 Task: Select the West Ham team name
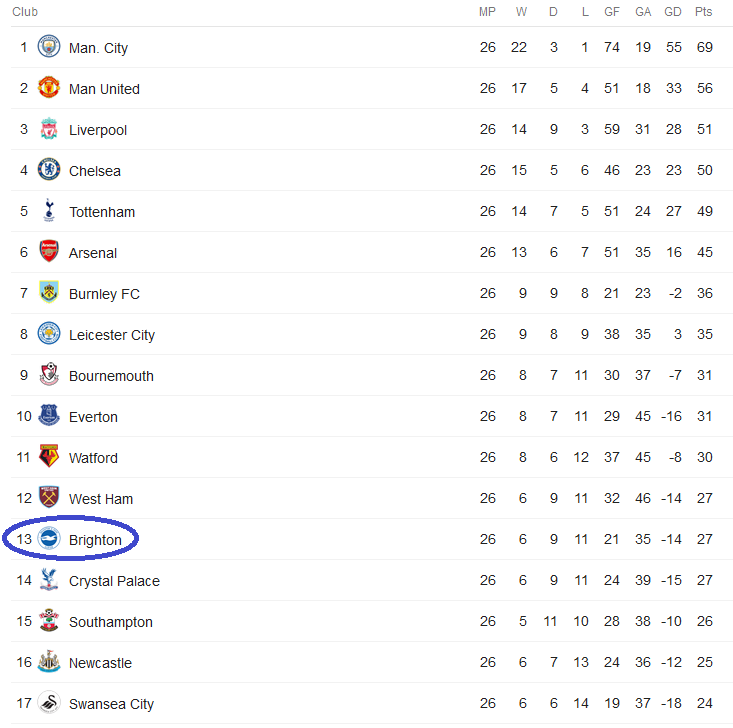pyautogui.click(x=101, y=499)
